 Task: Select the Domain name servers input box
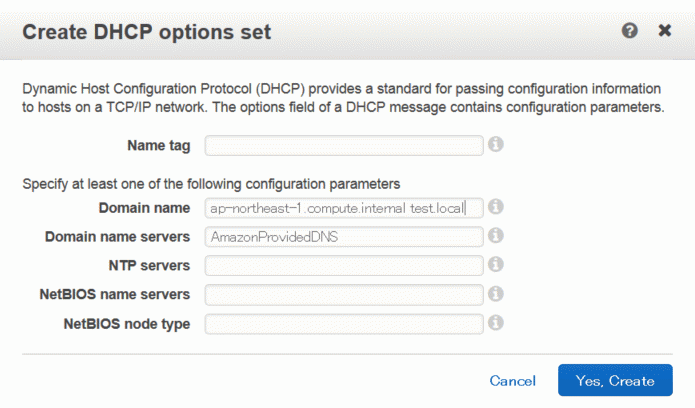click(344, 237)
